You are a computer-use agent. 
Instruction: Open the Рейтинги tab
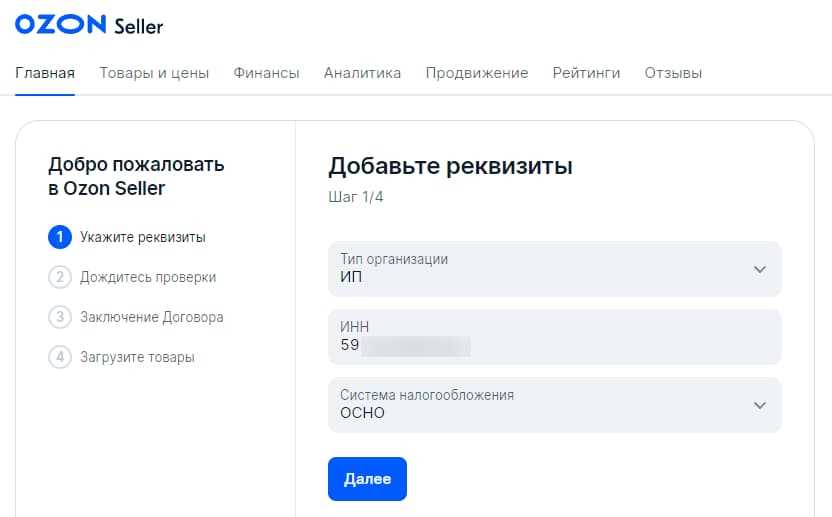point(586,73)
